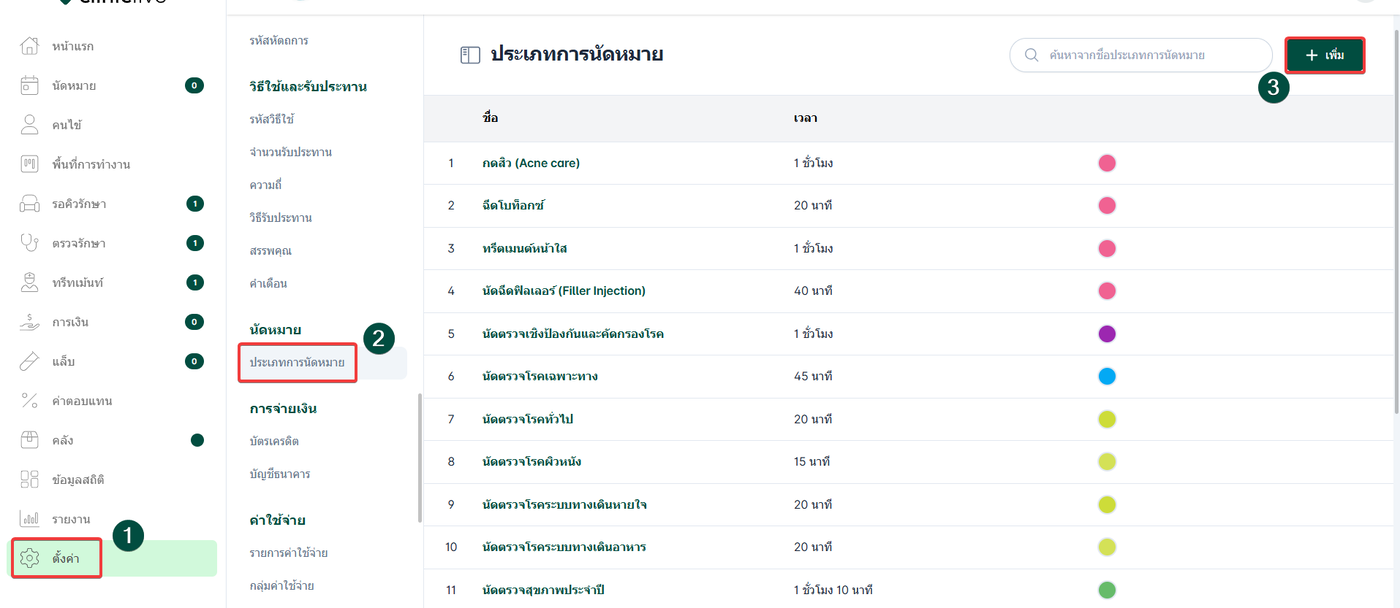Click the stethoscope icon for ตรวจรักษา
Image resolution: width=1400 pixels, height=608 pixels.
click(30, 243)
